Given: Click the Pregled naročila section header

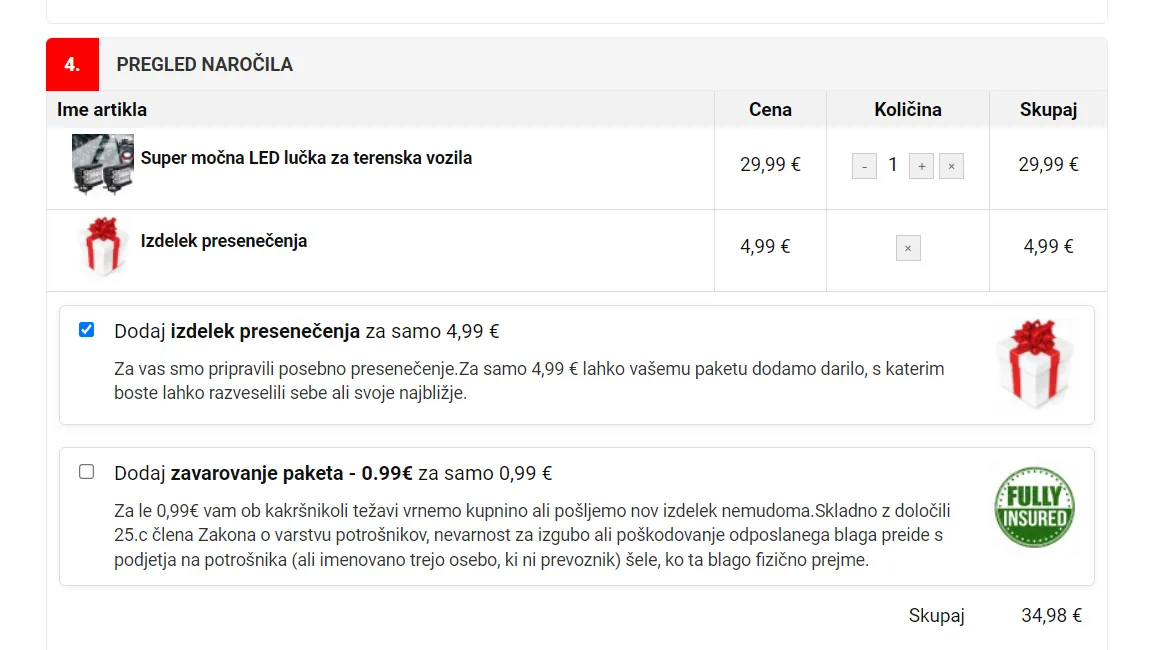Looking at the screenshot, I should [205, 64].
